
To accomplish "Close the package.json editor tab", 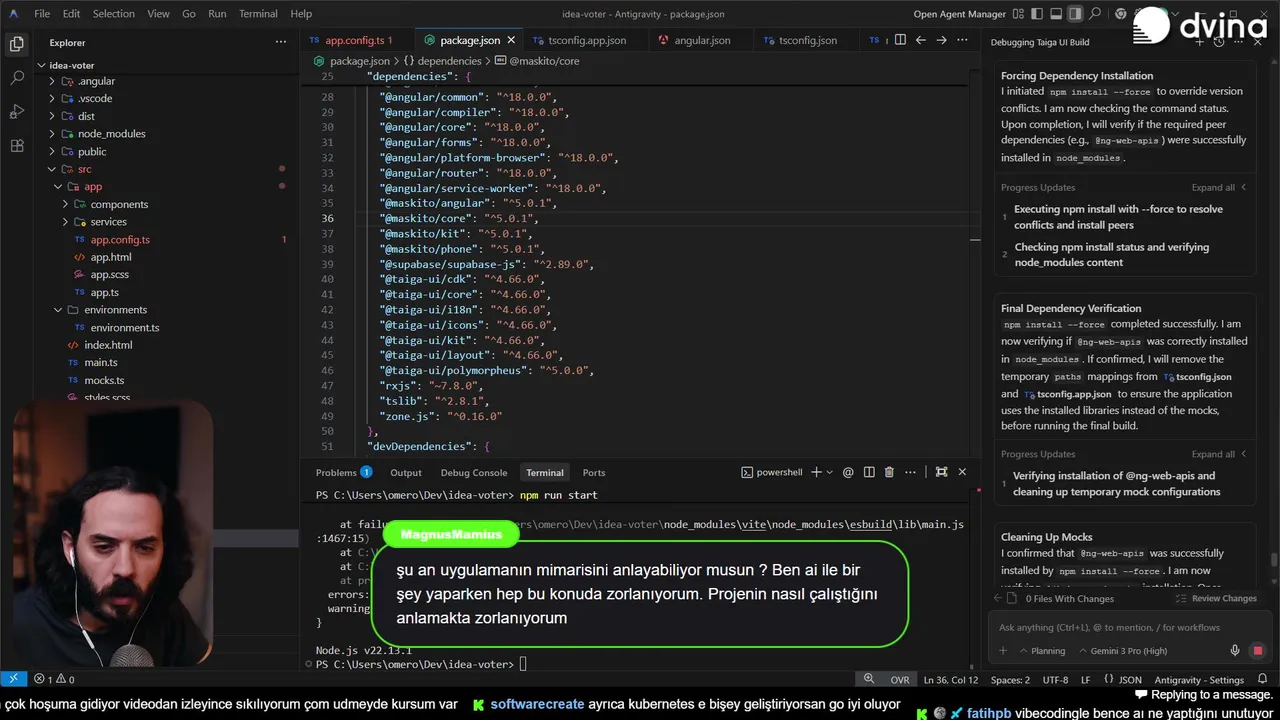I will click(511, 40).
